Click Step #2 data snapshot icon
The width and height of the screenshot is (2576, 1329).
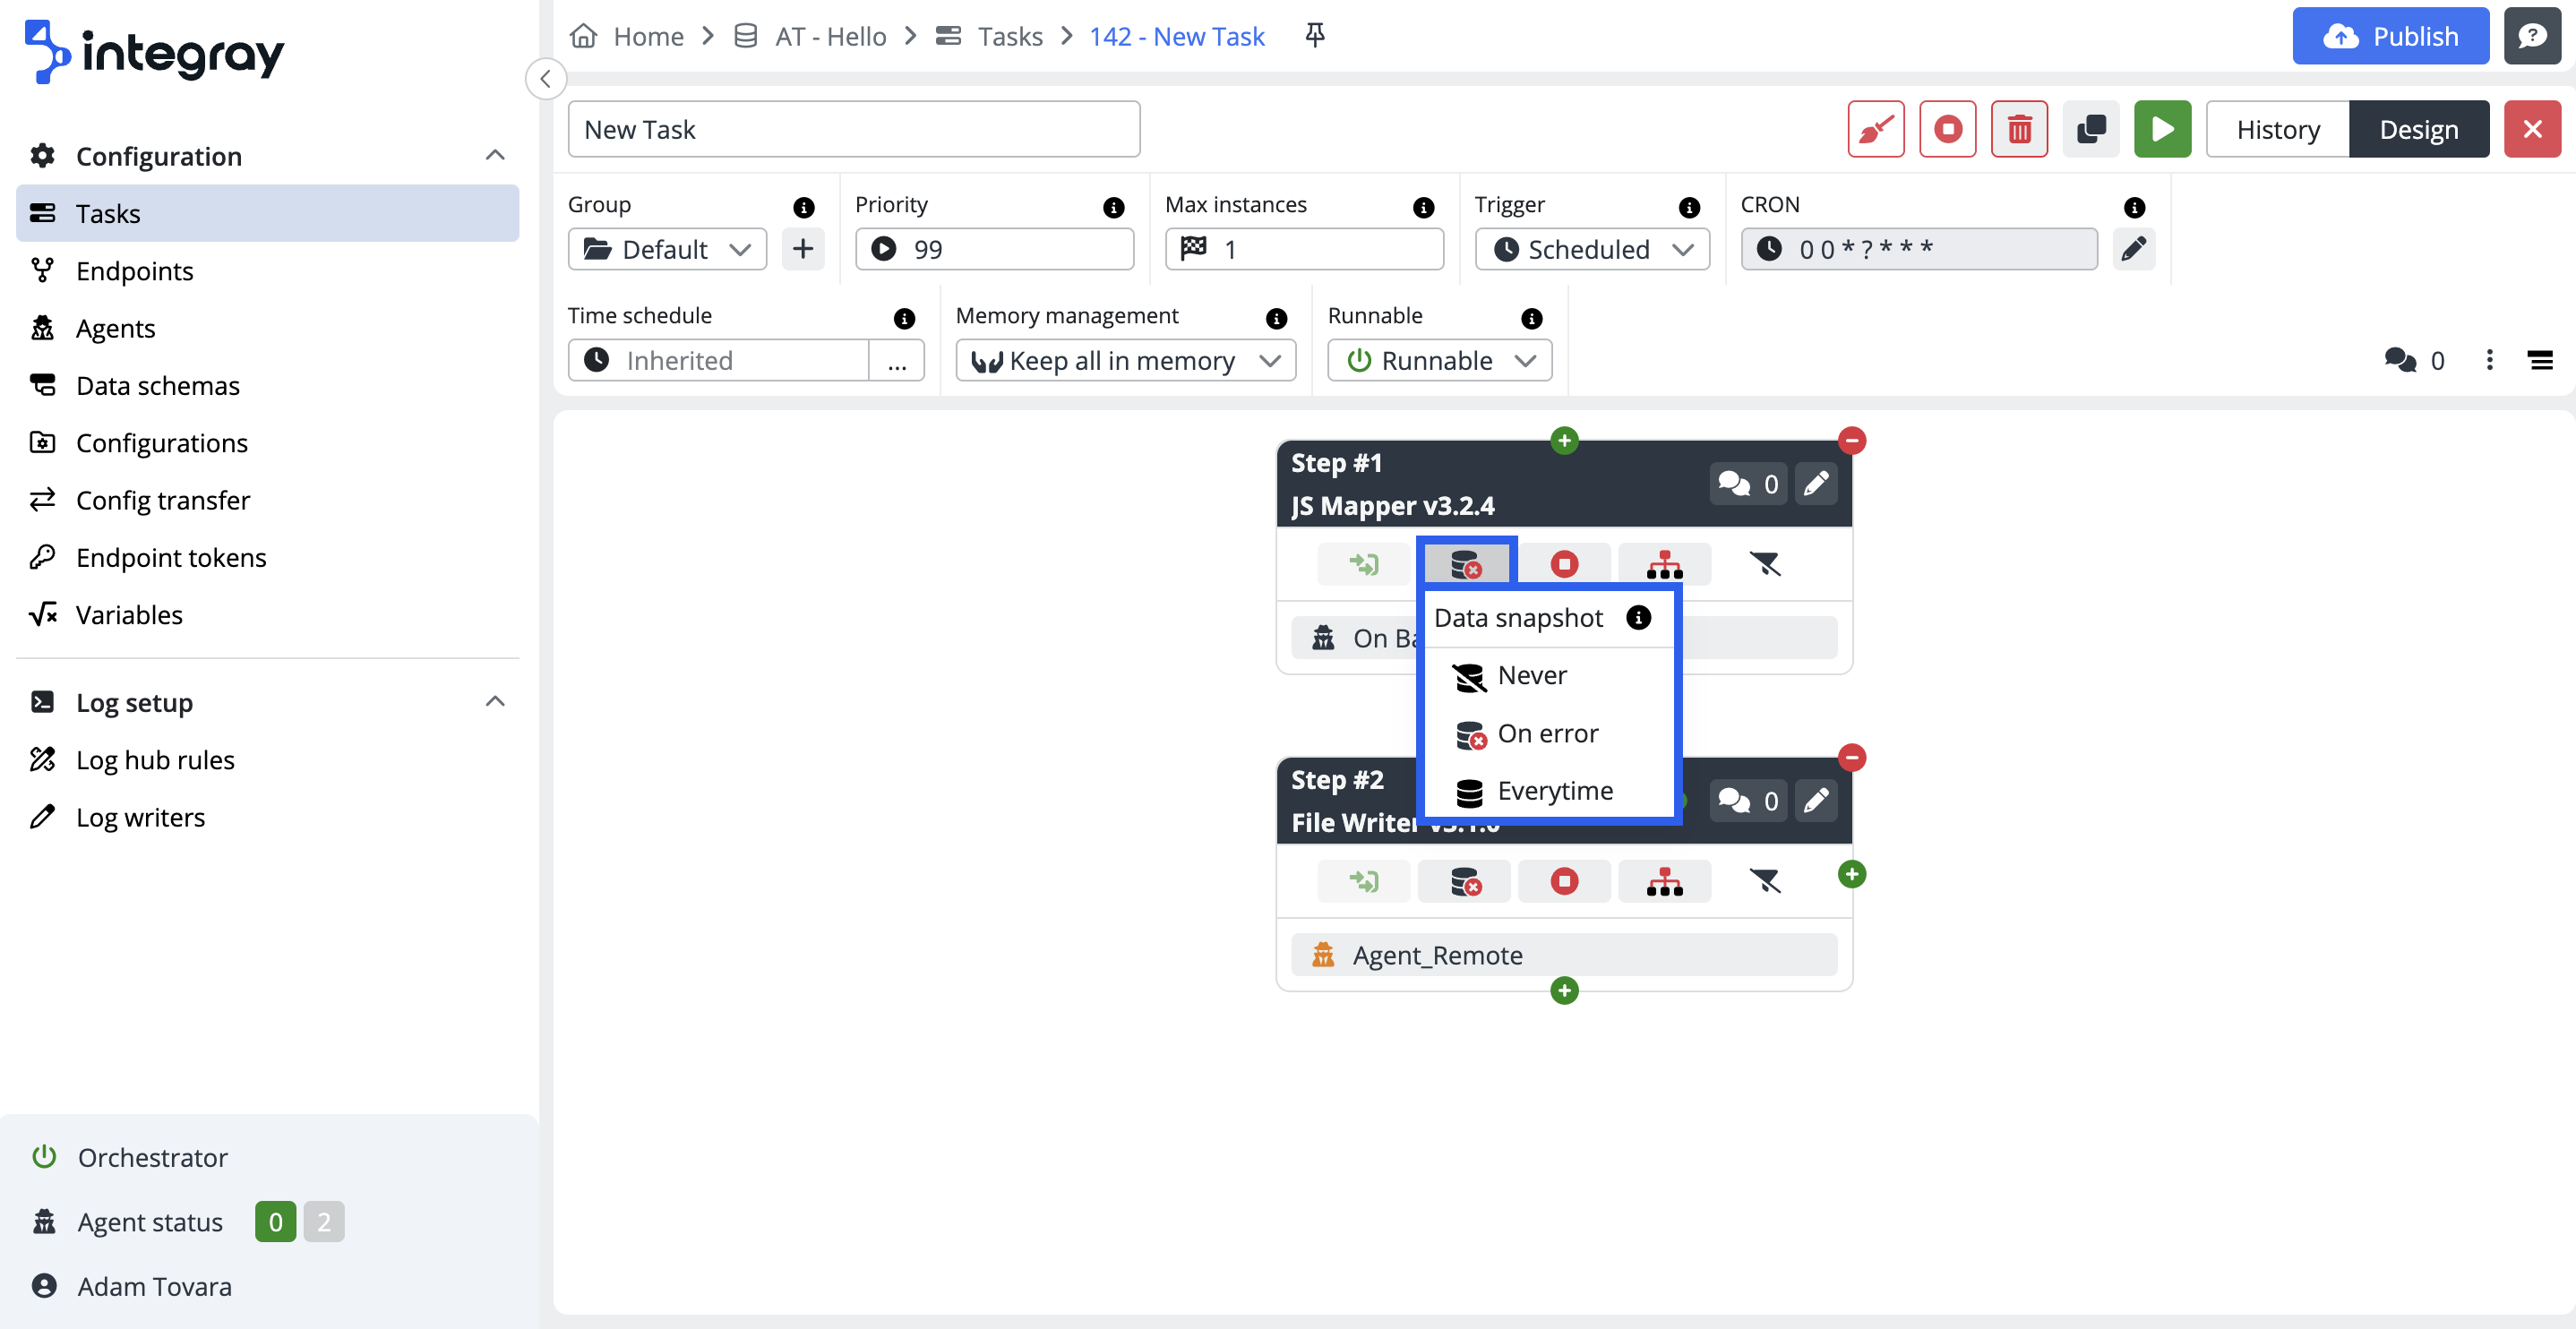click(x=1465, y=881)
